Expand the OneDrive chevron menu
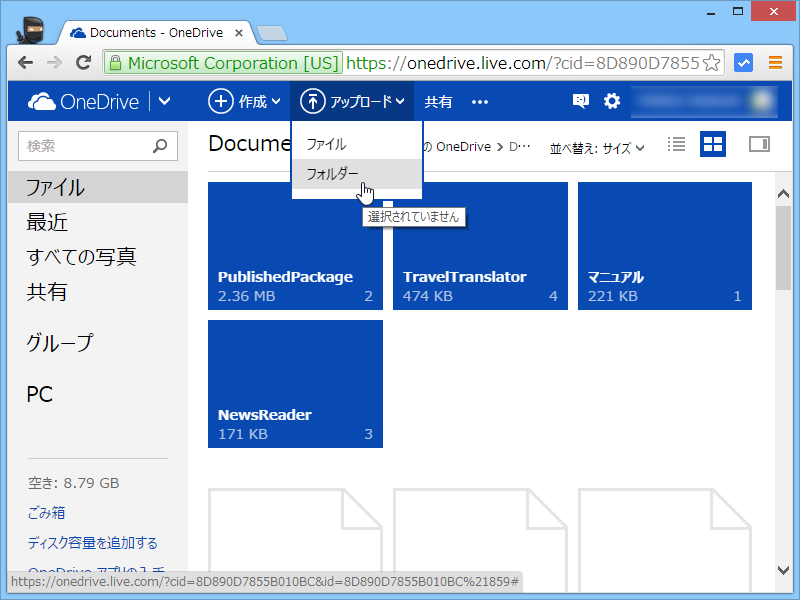800x600 pixels. [x=164, y=101]
